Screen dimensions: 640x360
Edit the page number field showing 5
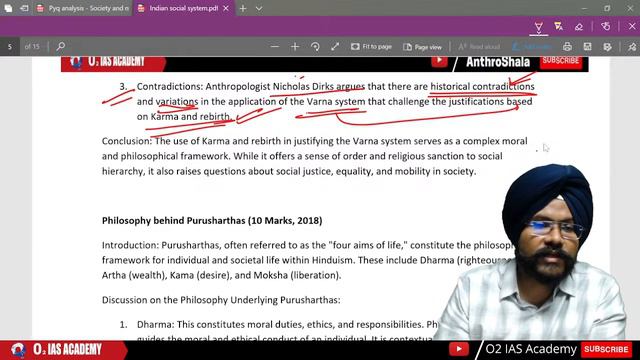point(10,47)
